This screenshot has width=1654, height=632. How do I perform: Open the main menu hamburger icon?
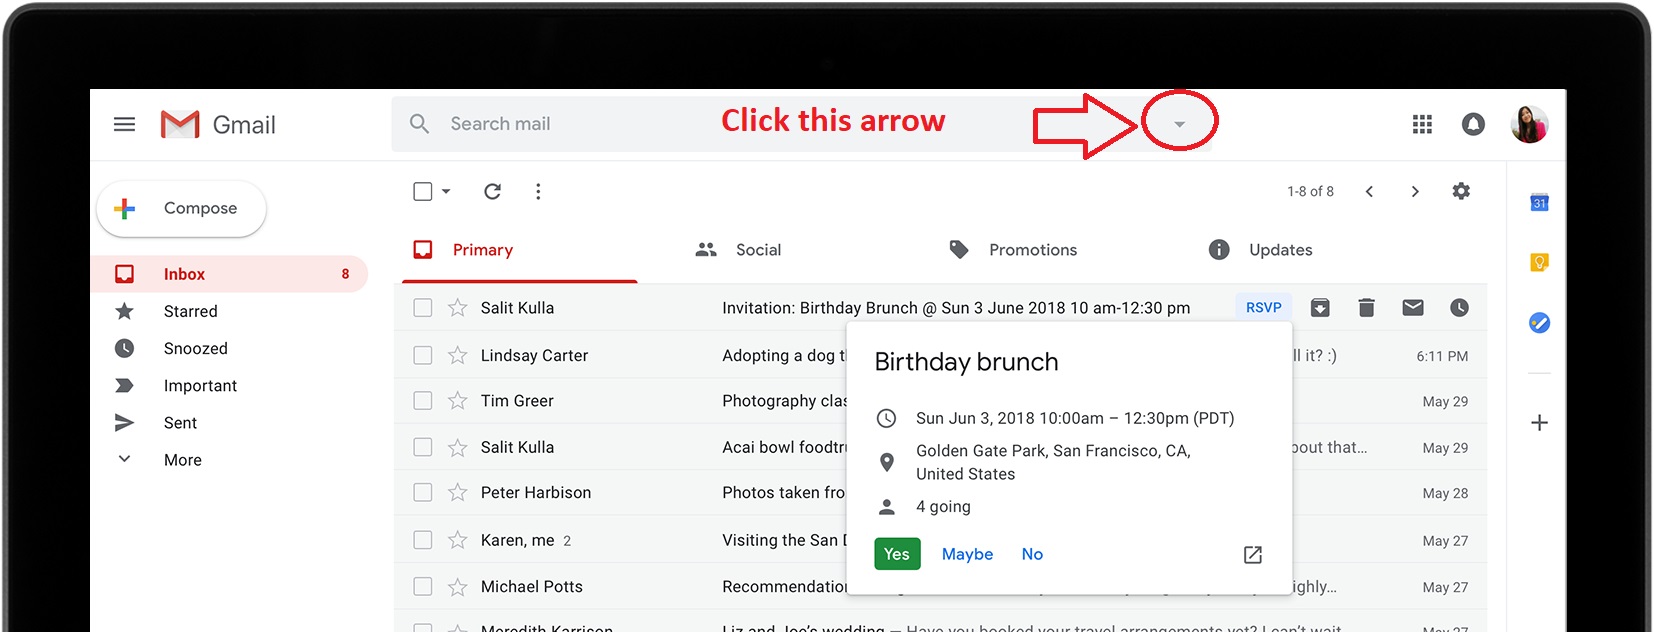click(124, 124)
